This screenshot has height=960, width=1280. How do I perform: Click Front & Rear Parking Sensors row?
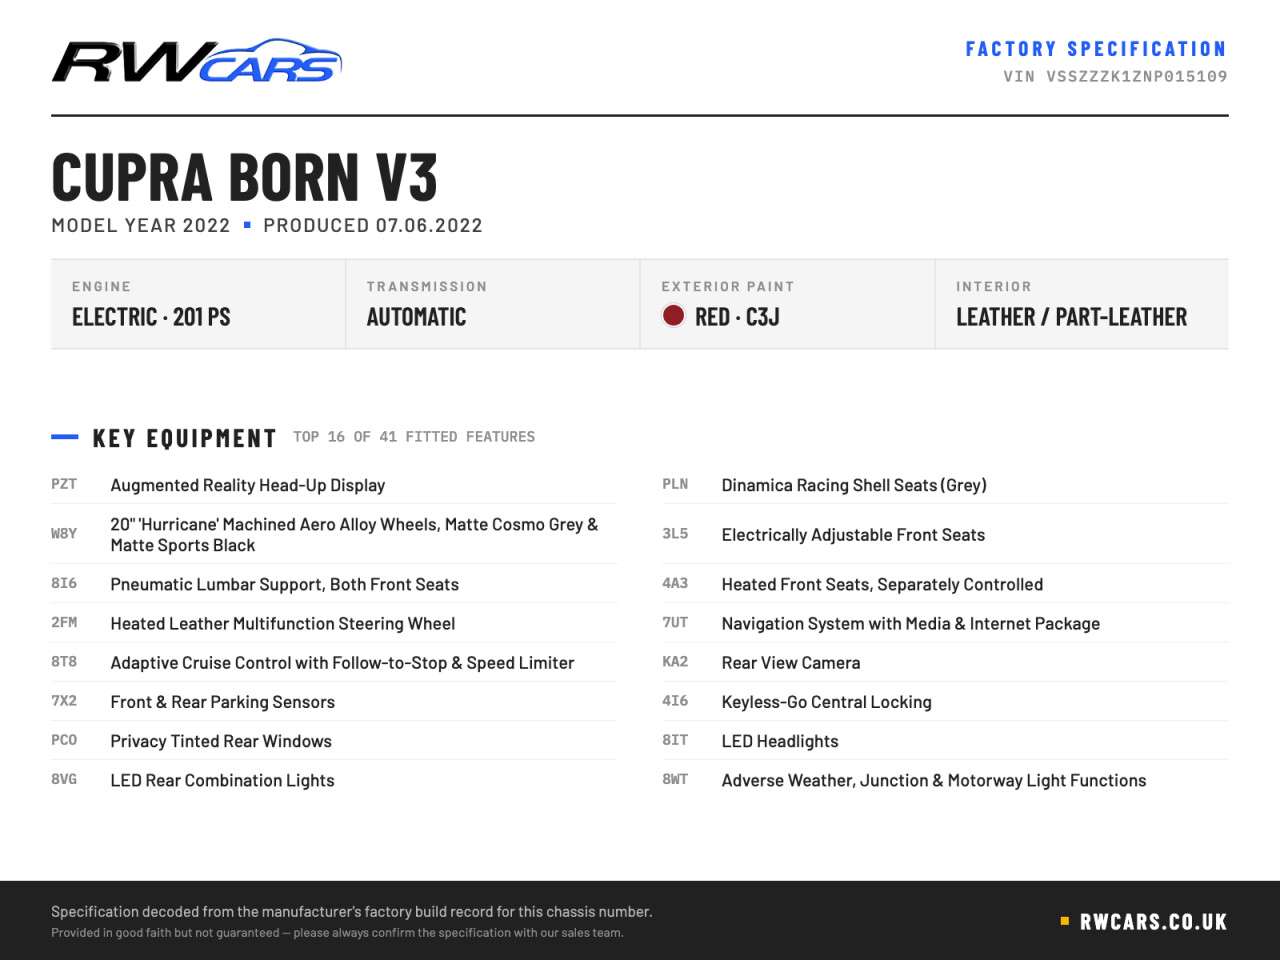point(333,702)
